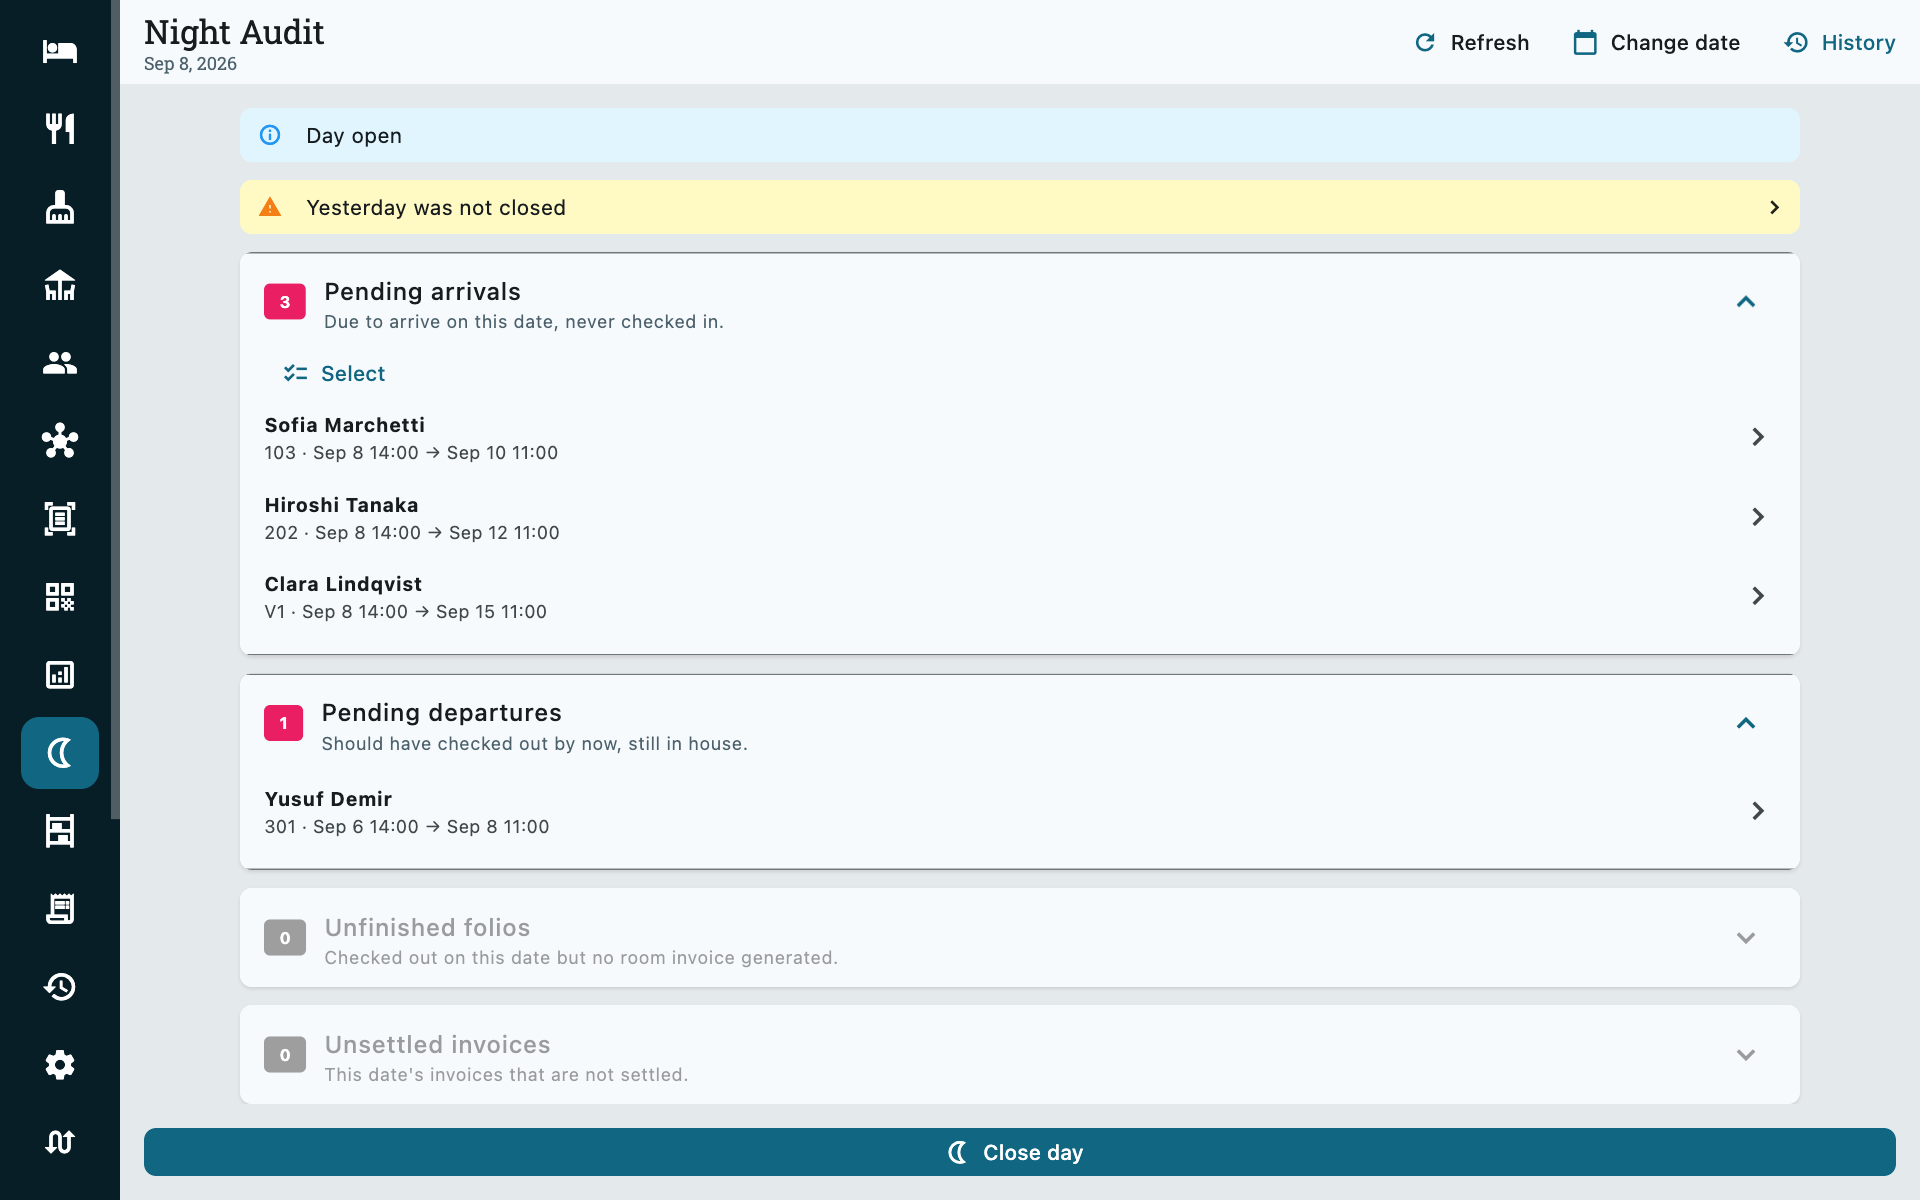The height and width of the screenshot is (1200, 1920).
Task: Click 'Should have checked out by now' description
Action: tap(534, 744)
